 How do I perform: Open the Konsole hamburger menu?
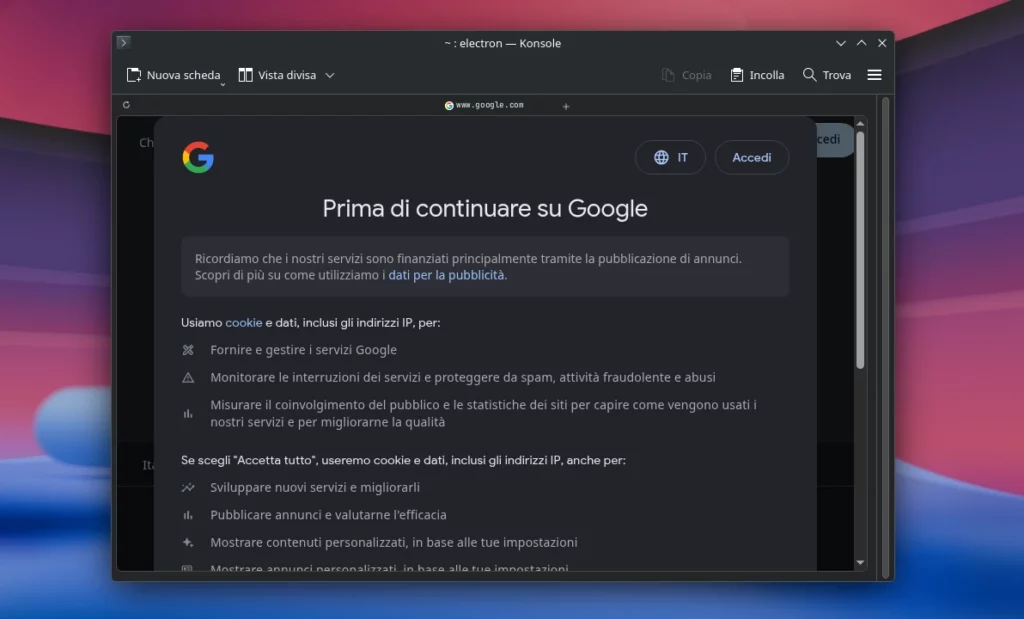tap(874, 75)
